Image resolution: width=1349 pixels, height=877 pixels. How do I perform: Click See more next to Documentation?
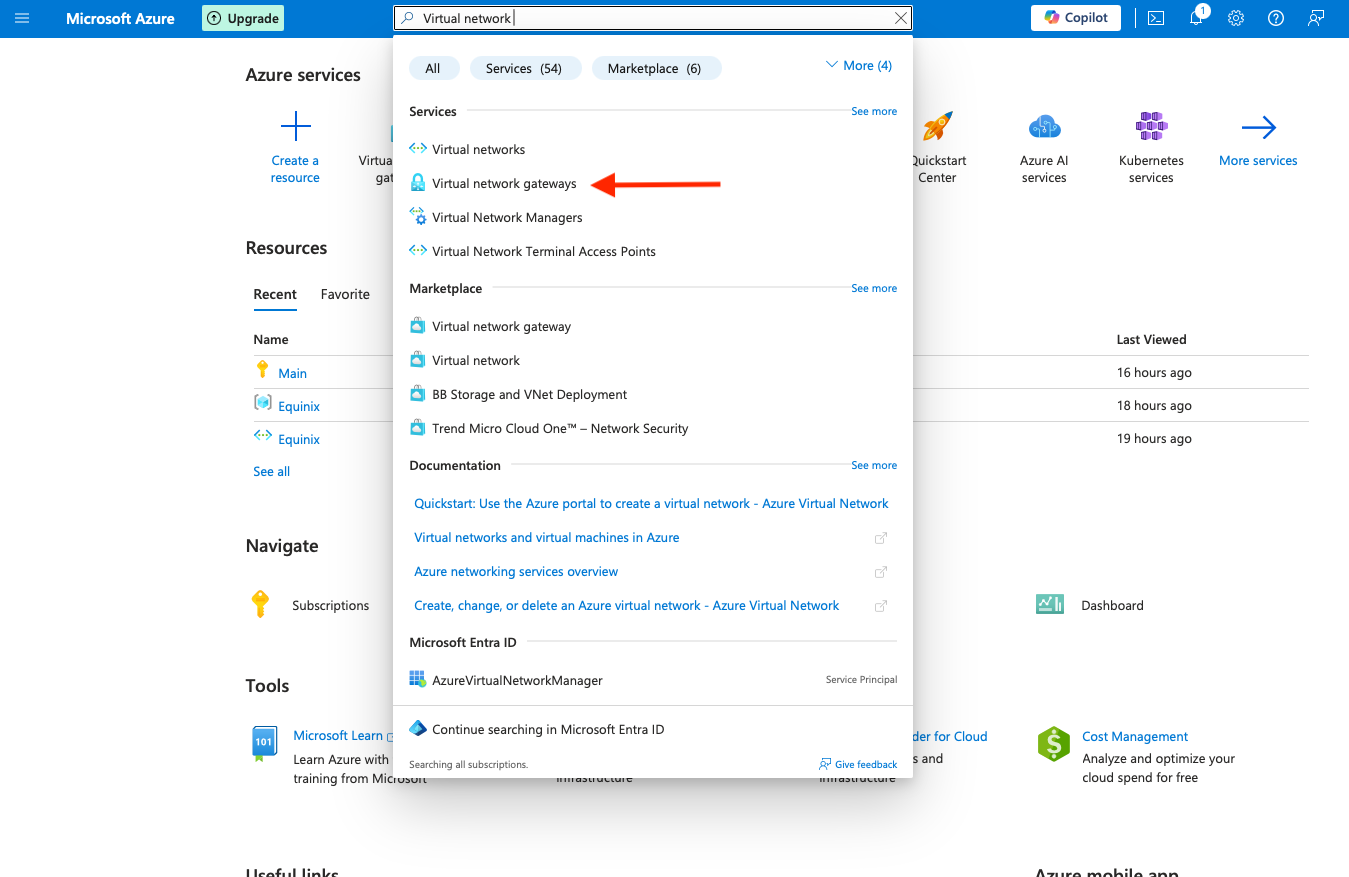tap(874, 465)
